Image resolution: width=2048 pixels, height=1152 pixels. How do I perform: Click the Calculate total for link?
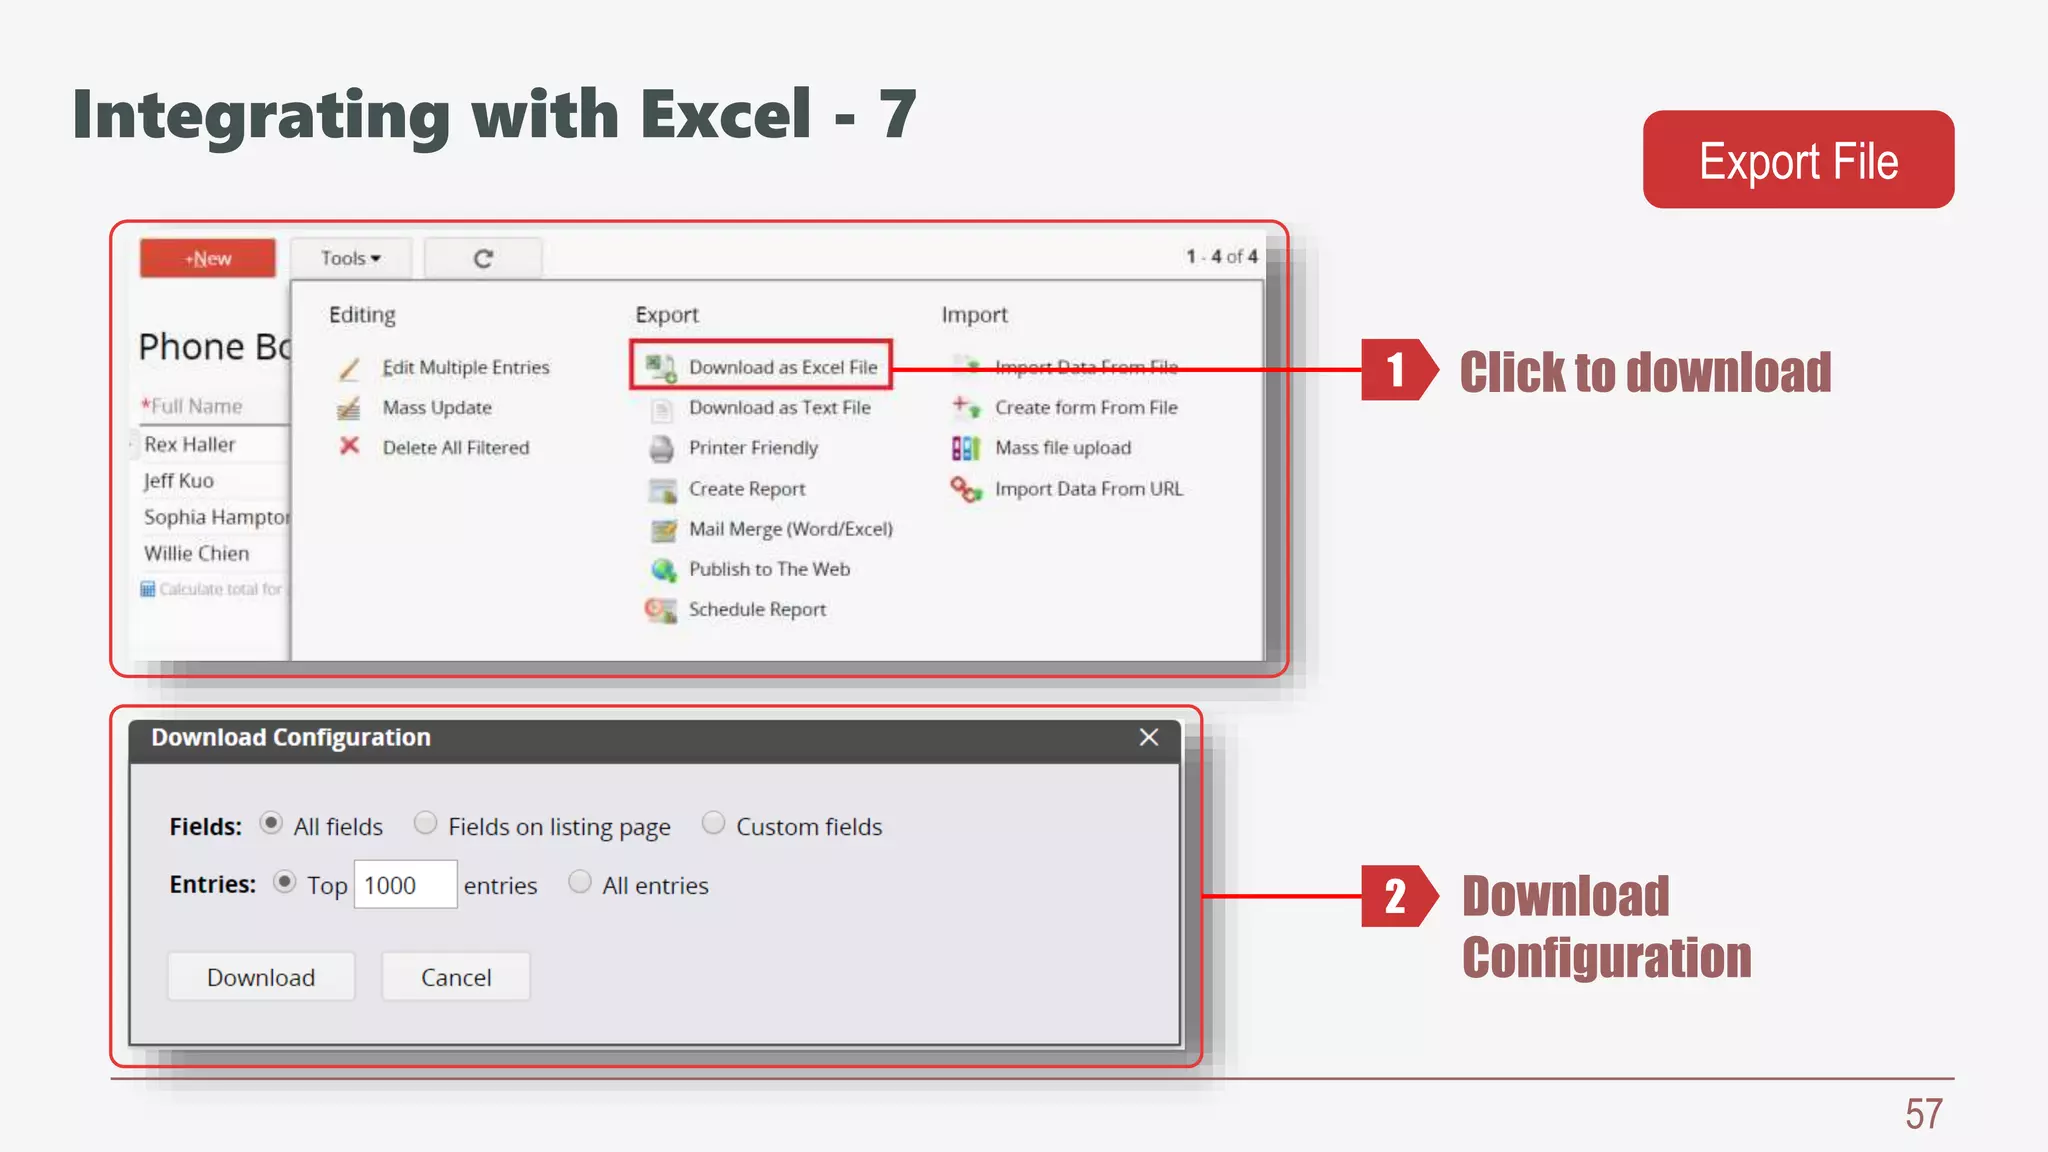[x=221, y=590]
